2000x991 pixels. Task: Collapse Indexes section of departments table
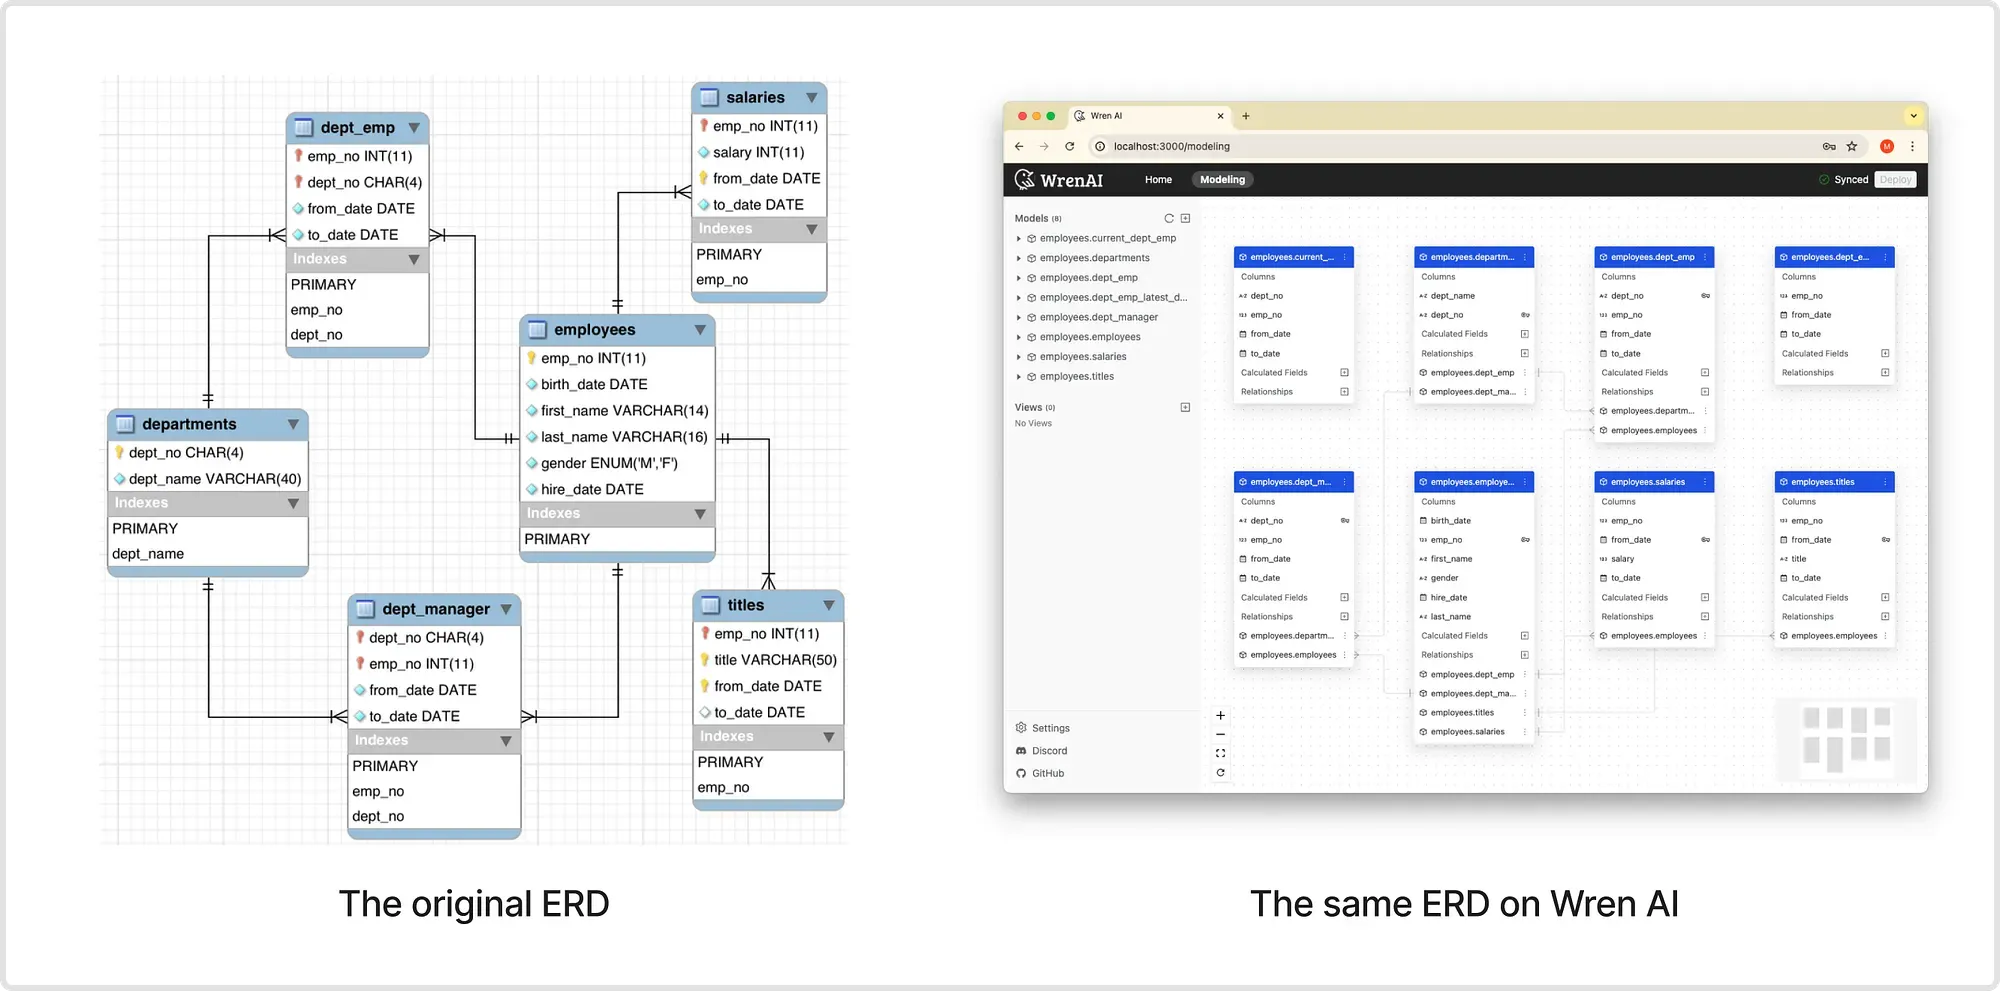293,503
